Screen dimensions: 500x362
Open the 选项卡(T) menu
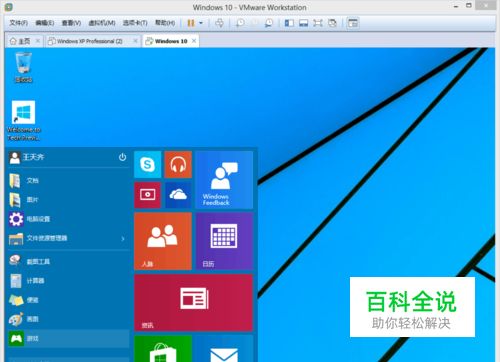(x=135, y=23)
